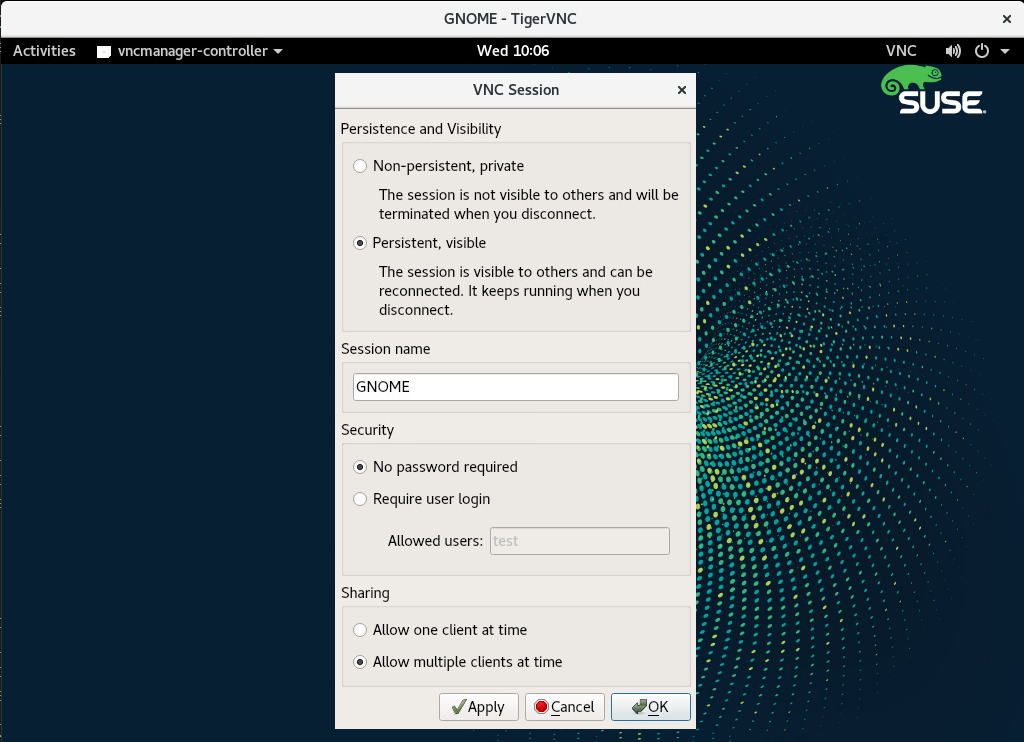This screenshot has width=1024, height=742.
Task: Click the Session name text field
Action: pos(515,387)
